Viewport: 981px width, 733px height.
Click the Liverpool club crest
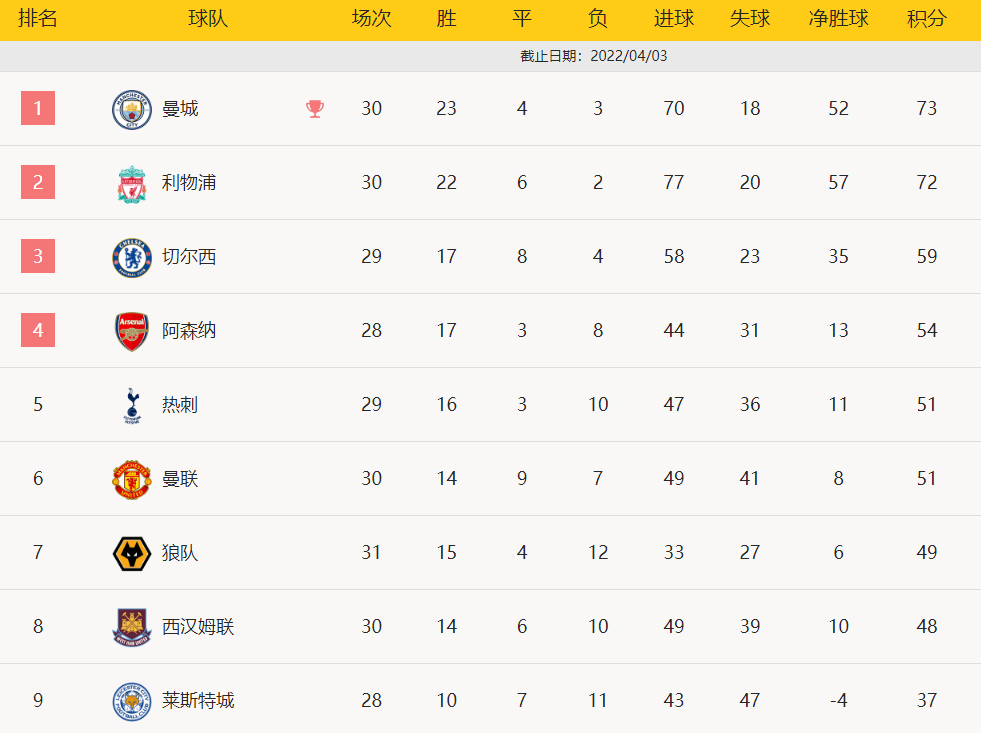[131, 183]
